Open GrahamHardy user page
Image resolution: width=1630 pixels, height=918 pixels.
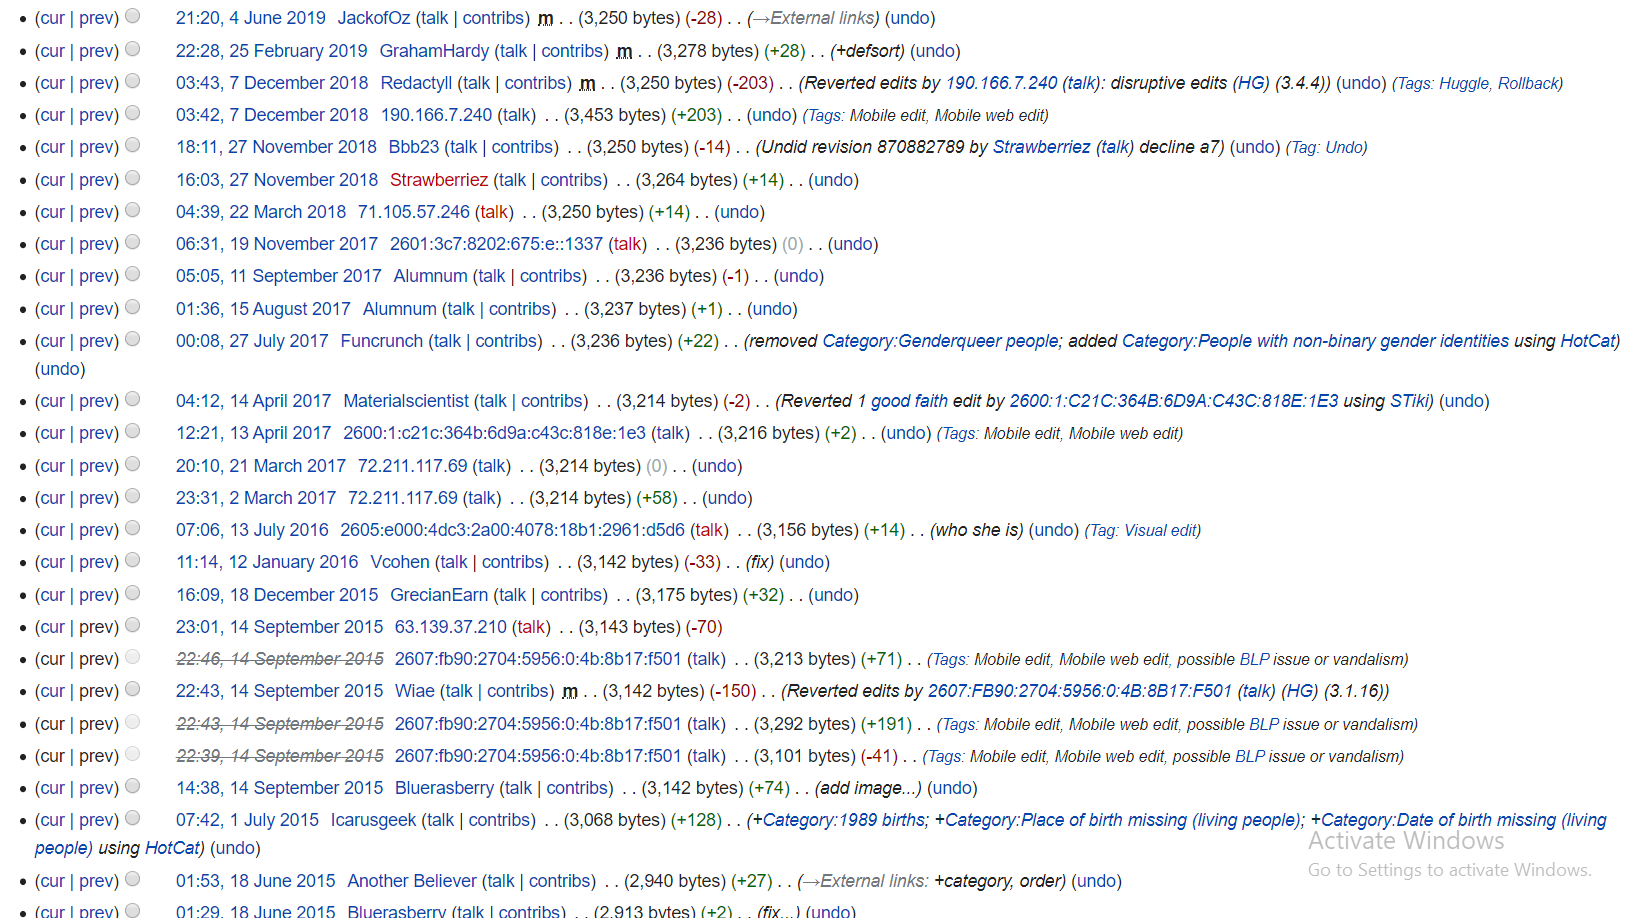click(434, 51)
